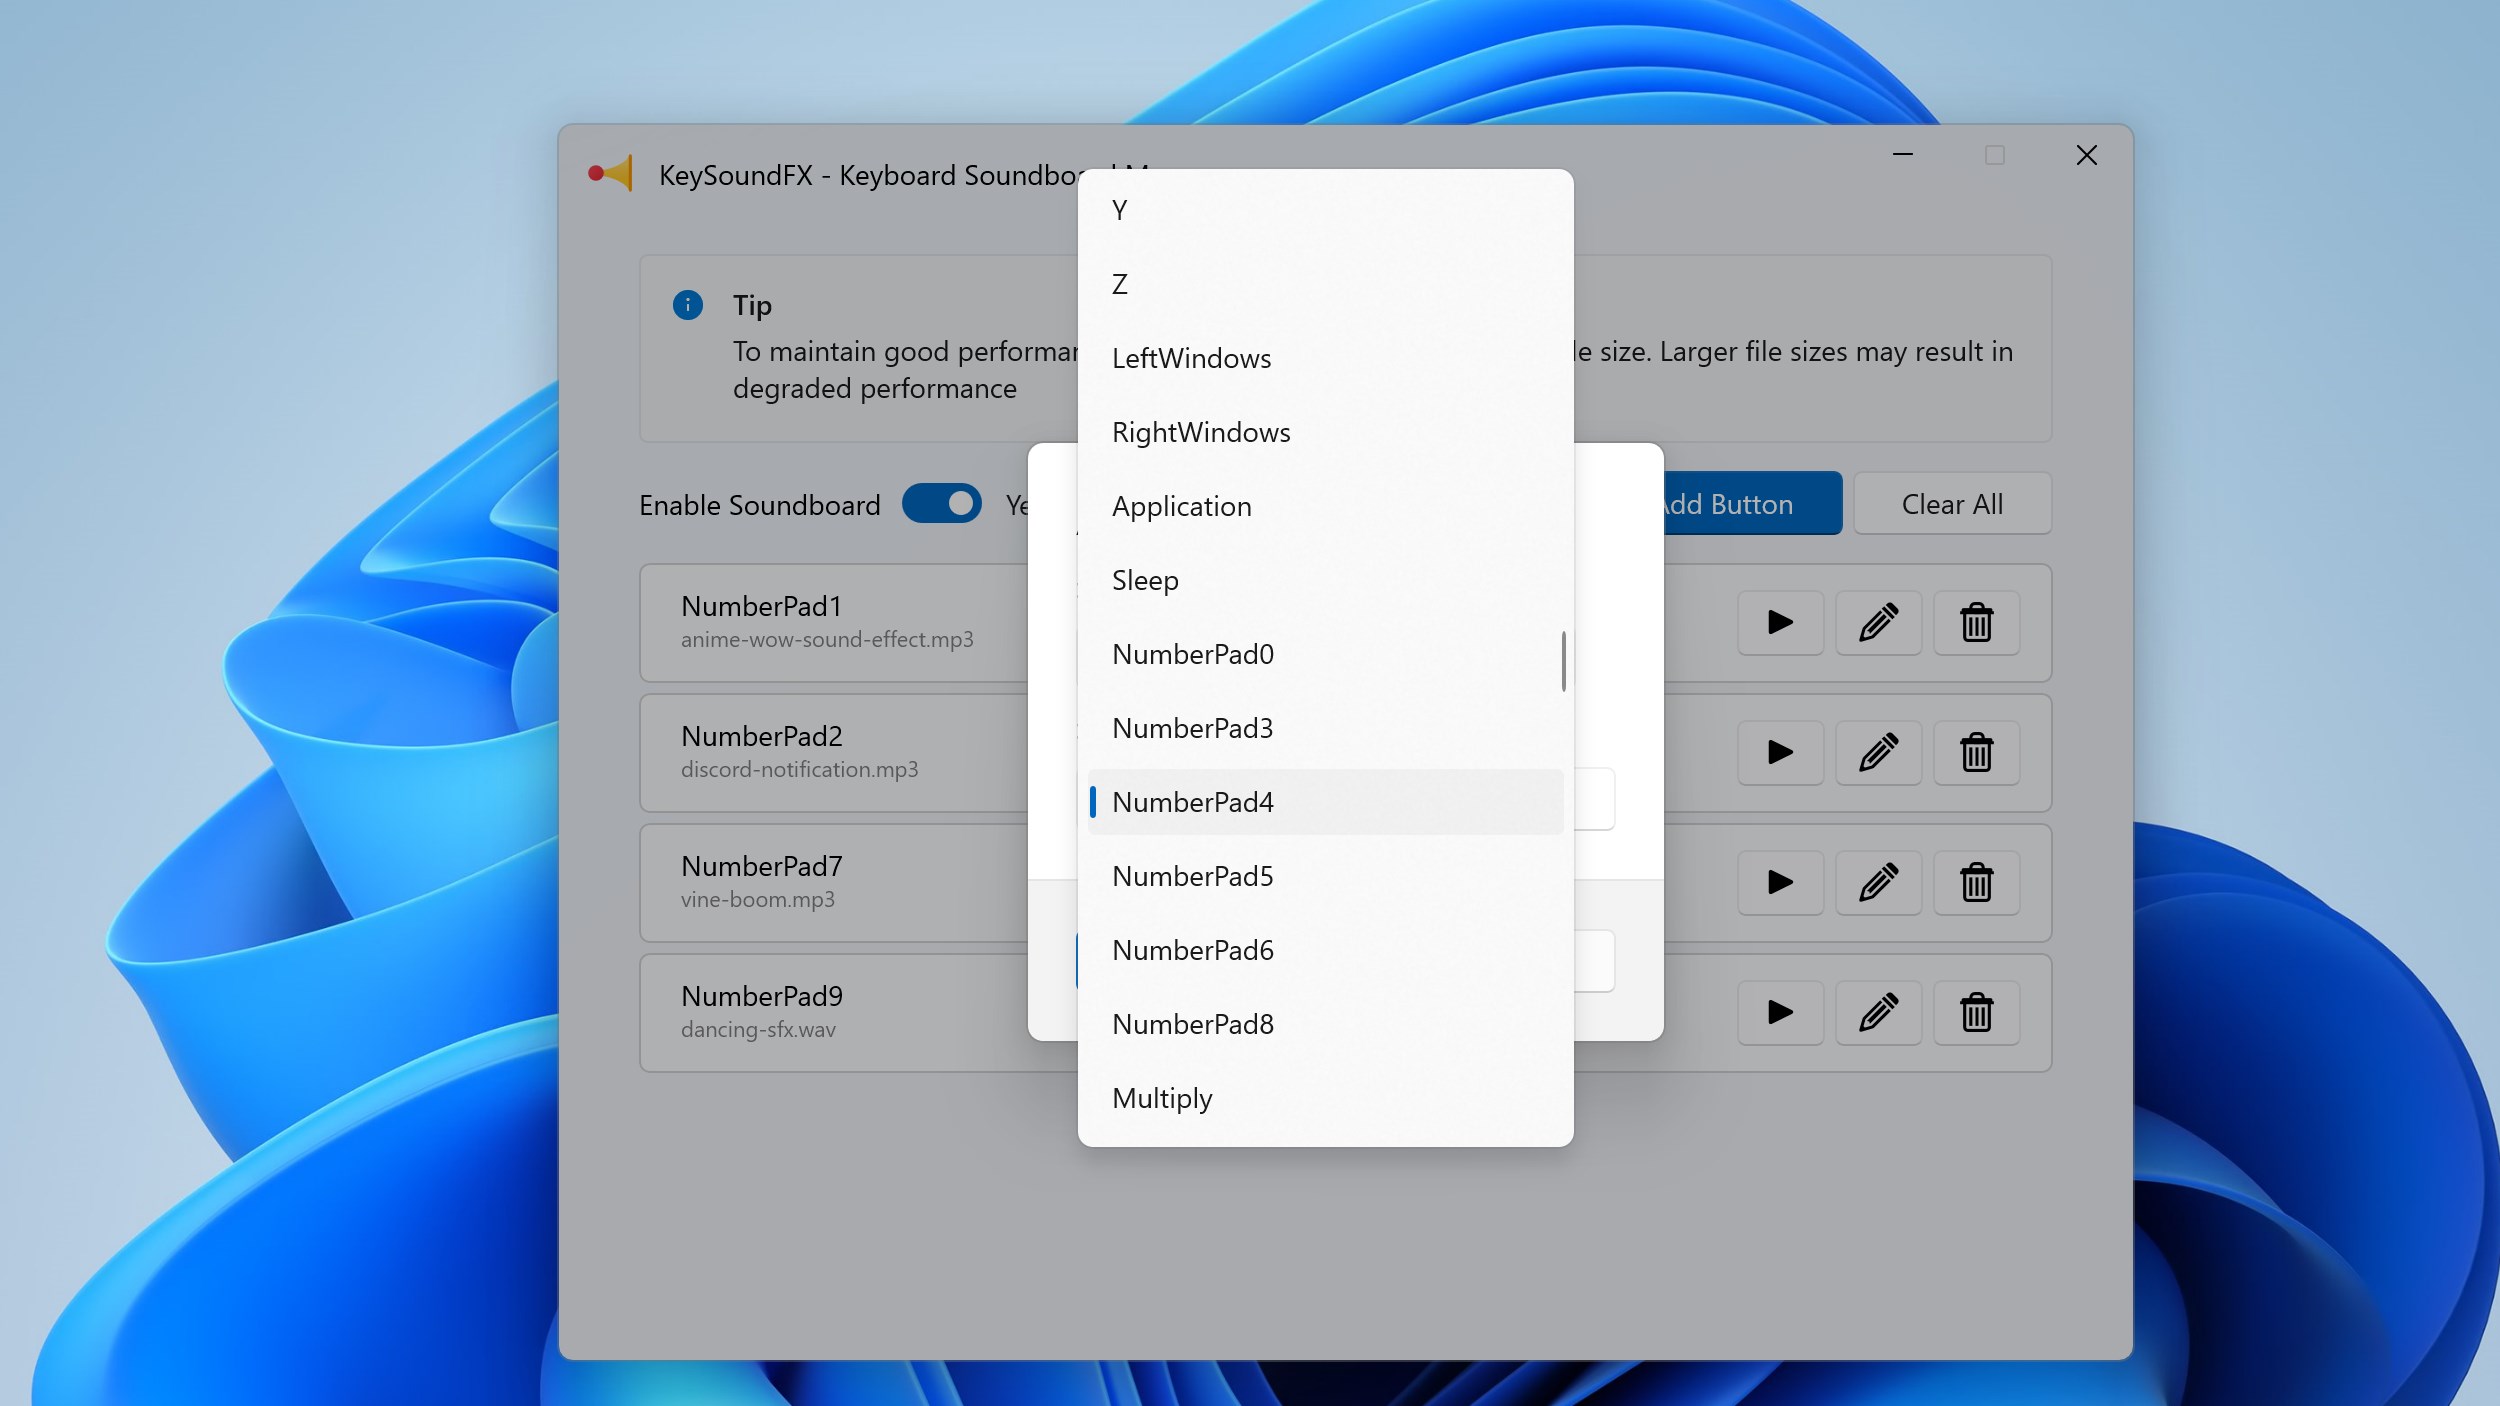The height and width of the screenshot is (1406, 2500).
Task: Click the key dropdown list scrollbar
Action: [x=1564, y=661]
